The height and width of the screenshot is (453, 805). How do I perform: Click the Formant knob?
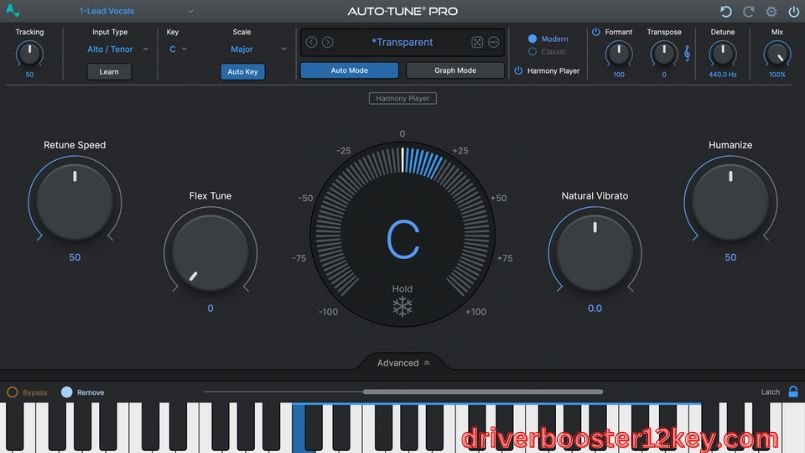tap(619, 54)
